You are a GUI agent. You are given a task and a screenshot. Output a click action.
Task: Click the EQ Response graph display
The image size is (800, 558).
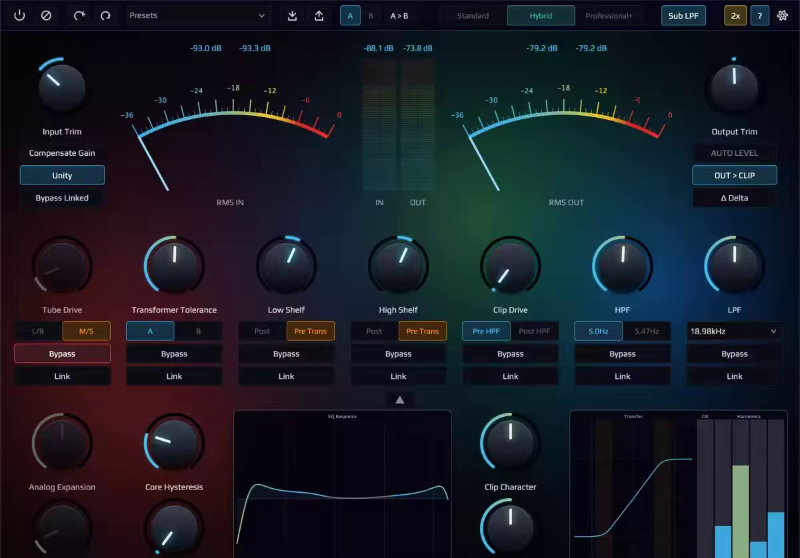[342, 483]
